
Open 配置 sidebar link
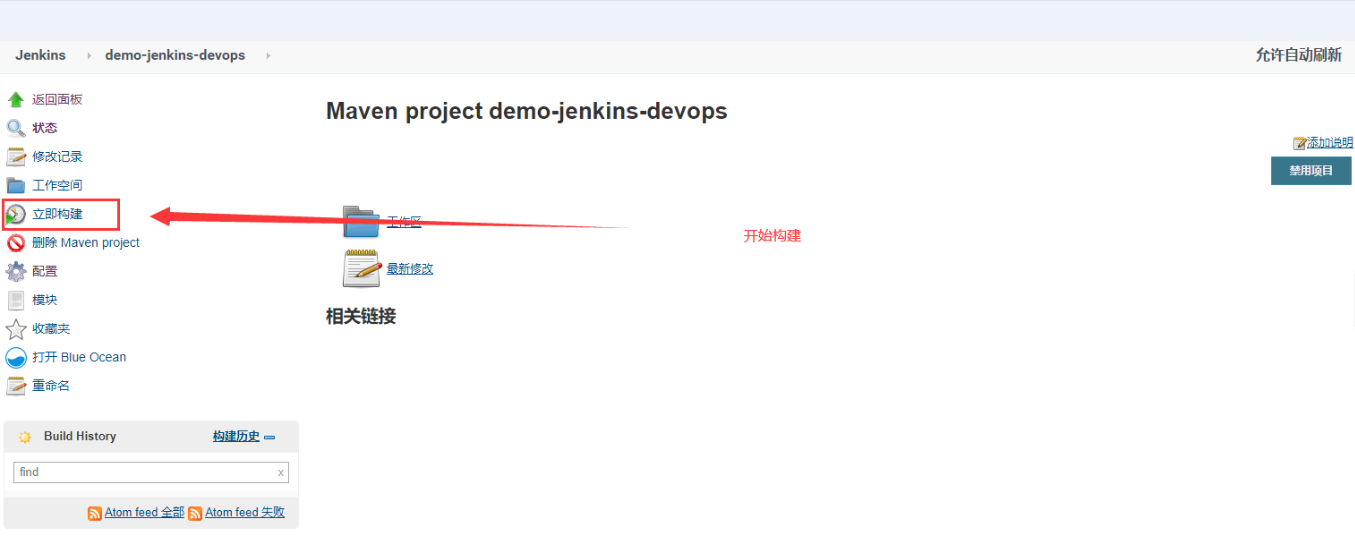[x=45, y=271]
